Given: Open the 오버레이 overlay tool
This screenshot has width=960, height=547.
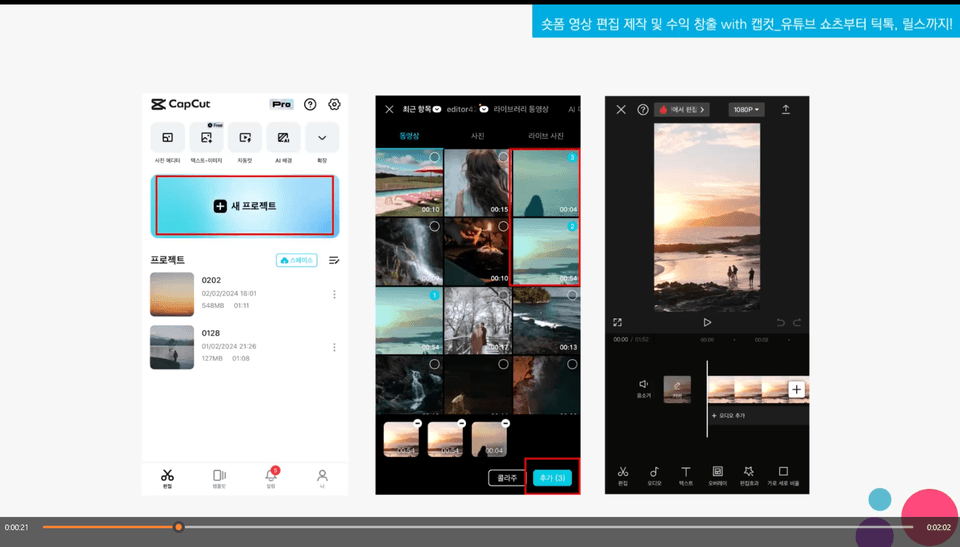Looking at the screenshot, I should click(717, 472).
